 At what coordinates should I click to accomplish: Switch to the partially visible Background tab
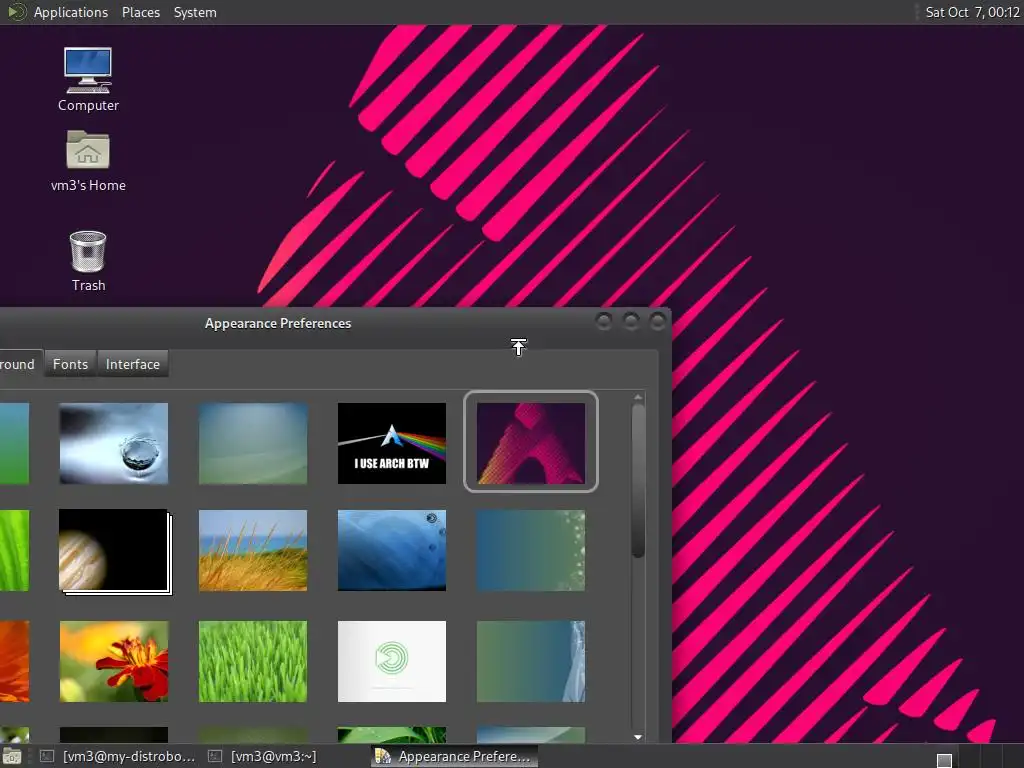(x=20, y=364)
